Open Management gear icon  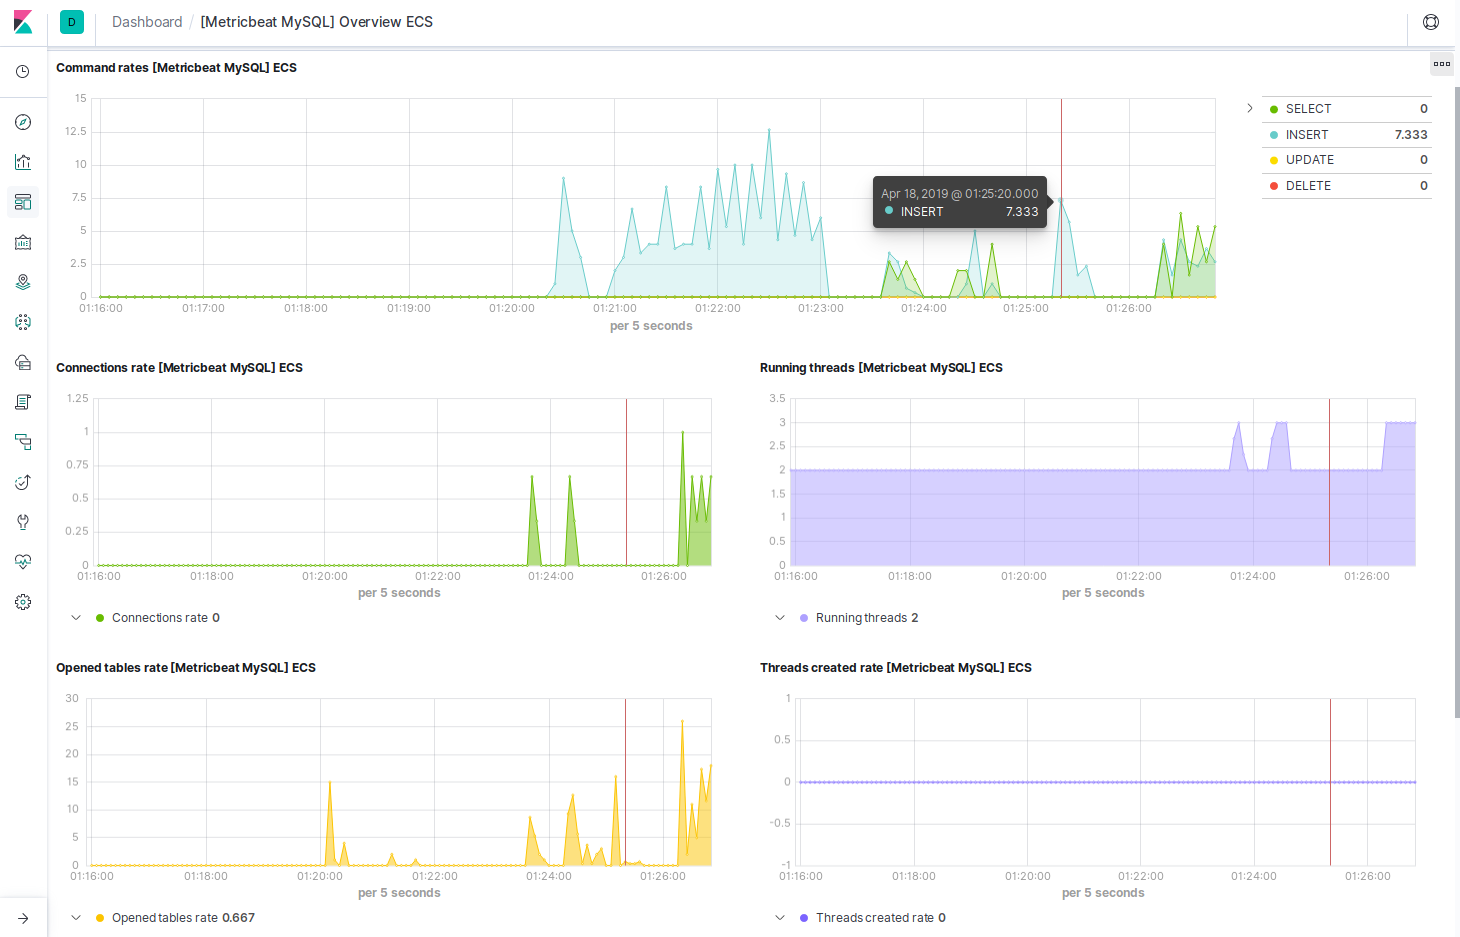click(x=23, y=602)
